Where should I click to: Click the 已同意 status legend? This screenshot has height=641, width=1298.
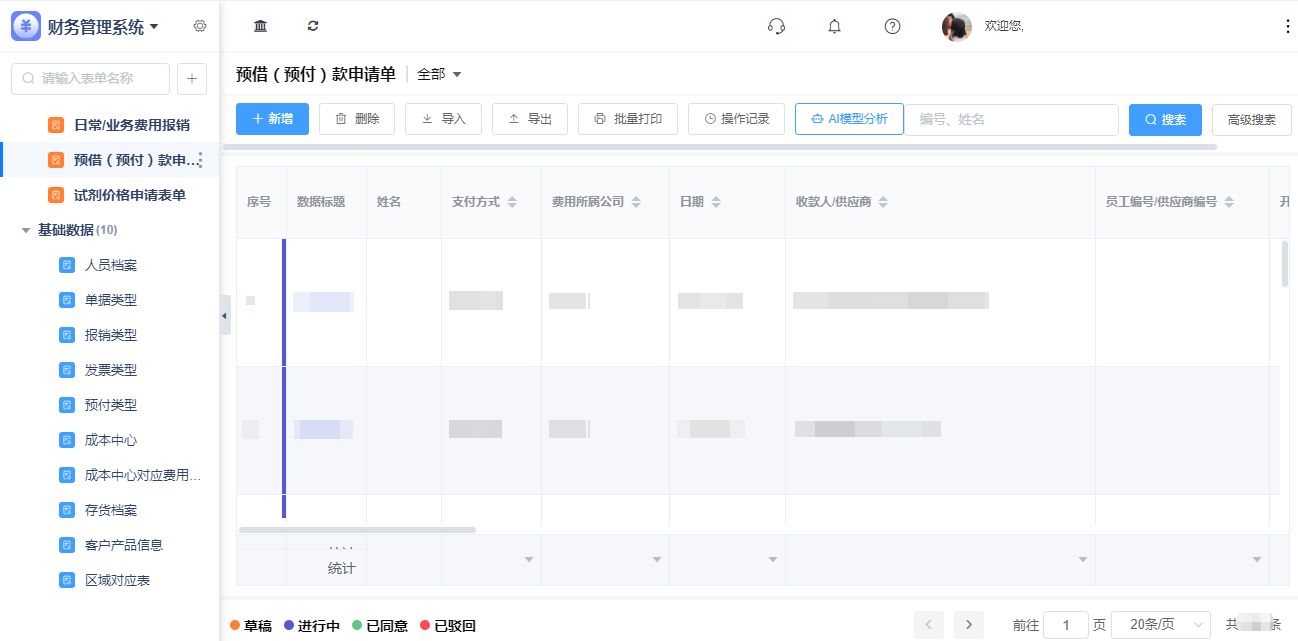(380, 626)
